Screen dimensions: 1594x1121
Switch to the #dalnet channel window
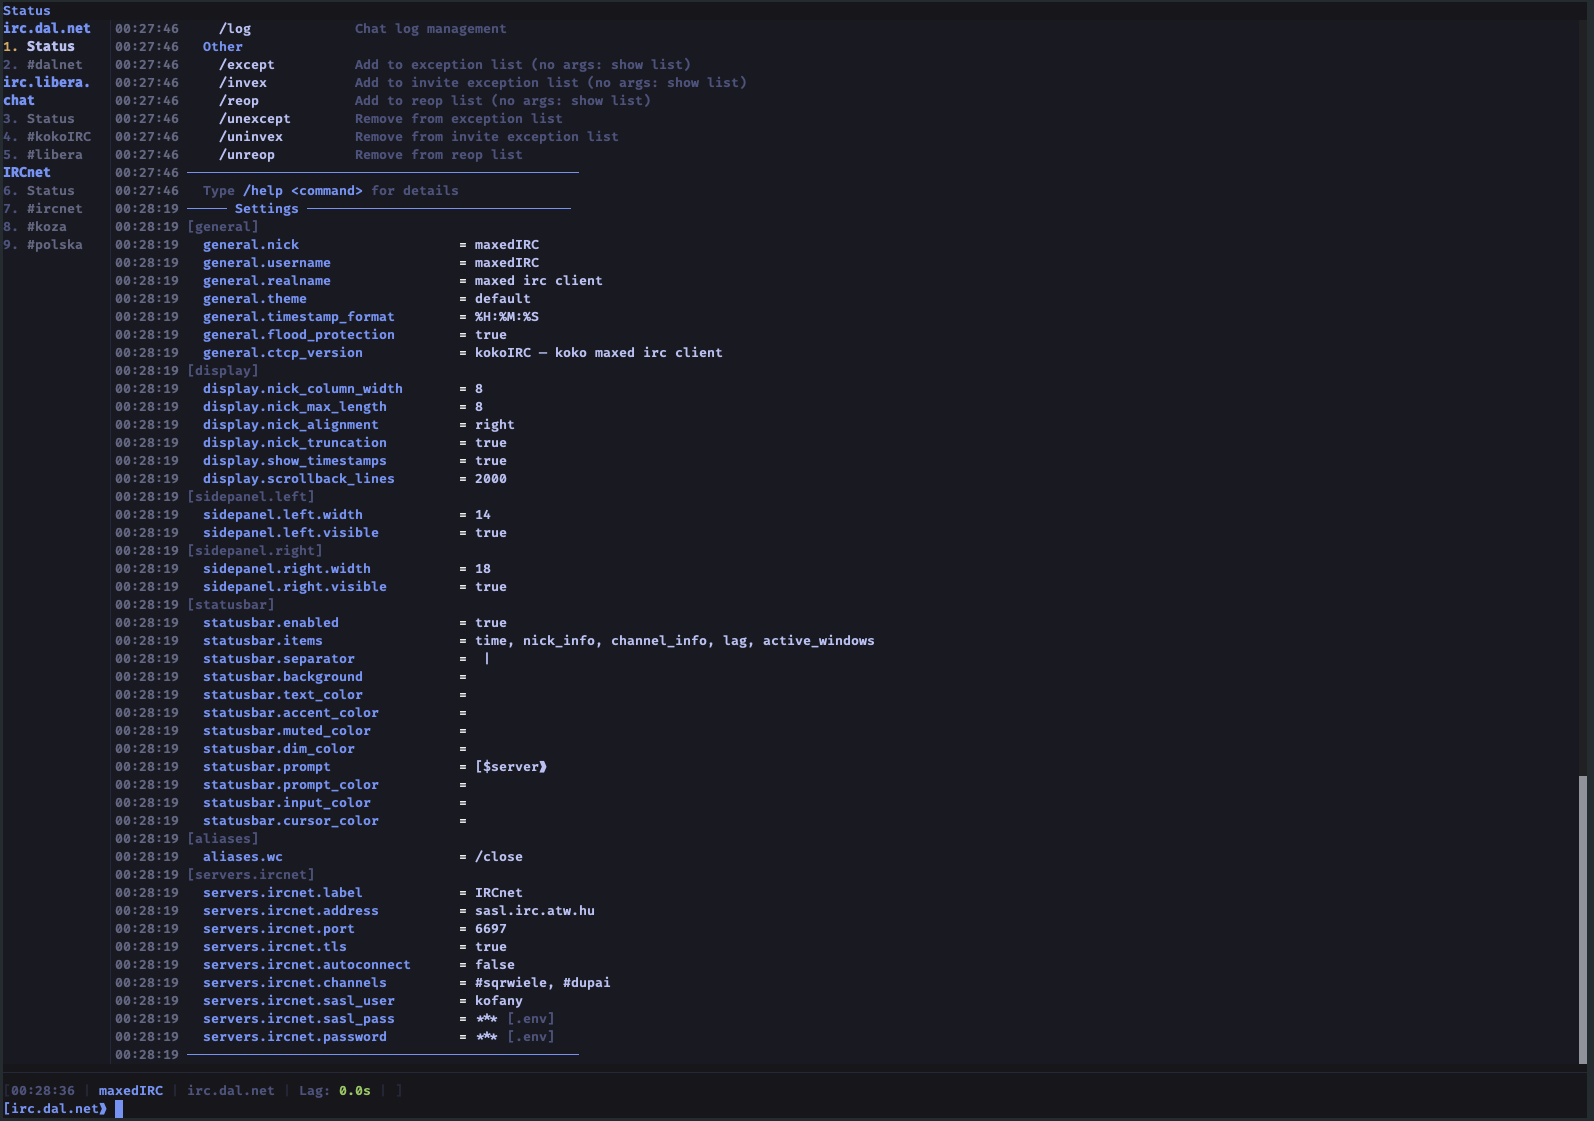pyautogui.click(x=54, y=65)
